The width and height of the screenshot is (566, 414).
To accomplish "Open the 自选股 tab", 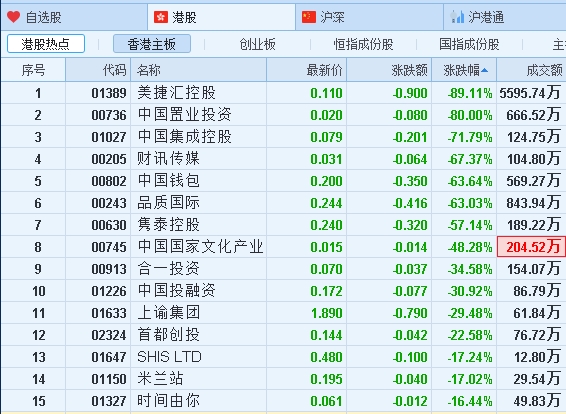I will tap(74, 17).
